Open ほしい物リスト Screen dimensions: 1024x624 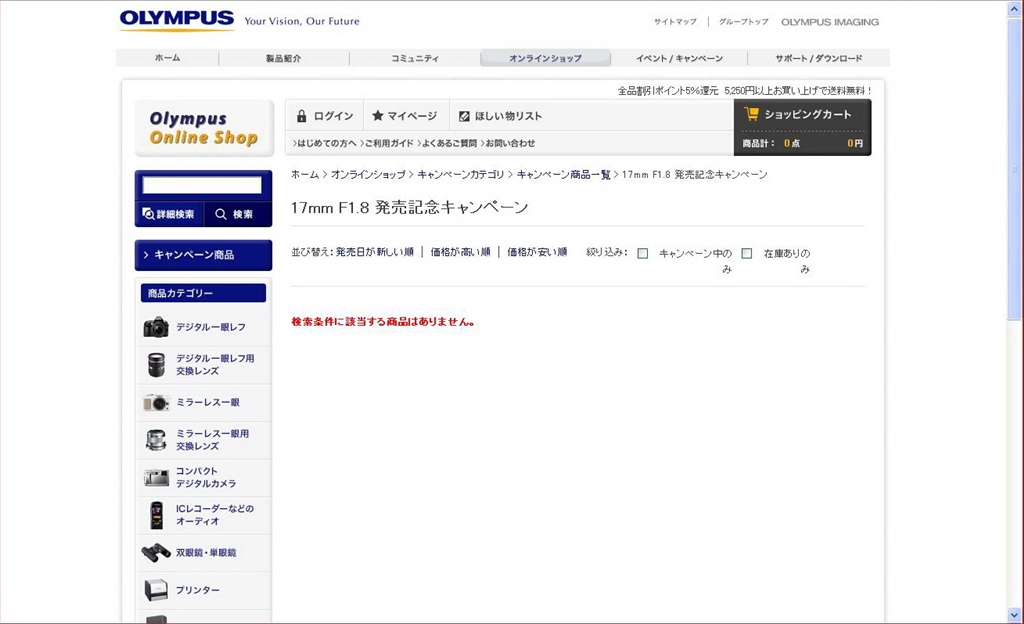click(508, 116)
